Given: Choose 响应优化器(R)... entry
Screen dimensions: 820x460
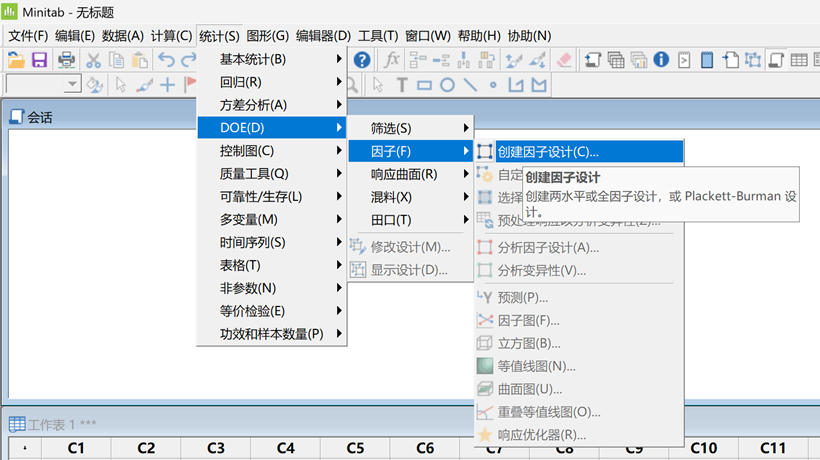Looking at the screenshot, I should pos(579,435).
